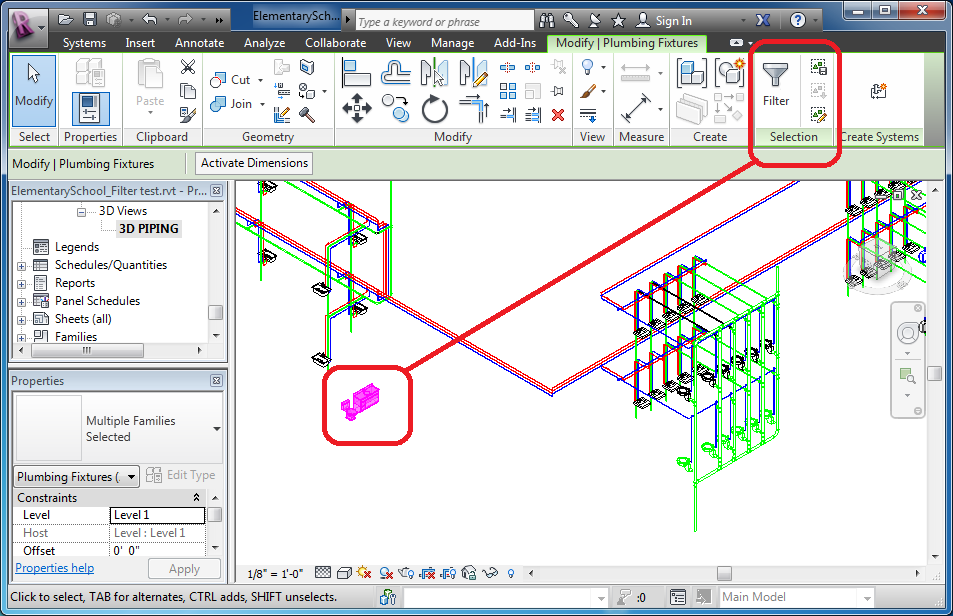Click the Activate Dimensions button
953x616 pixels.
(253, 163)
